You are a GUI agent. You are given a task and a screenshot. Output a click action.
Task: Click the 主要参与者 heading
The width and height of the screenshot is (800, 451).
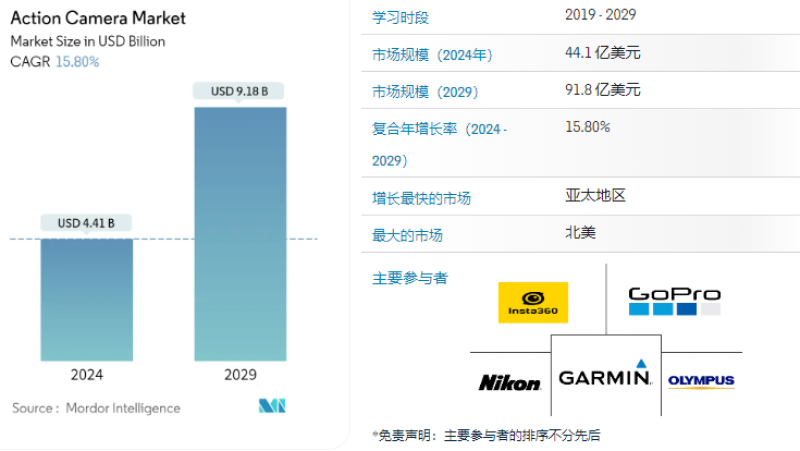(x=410, y=277)
